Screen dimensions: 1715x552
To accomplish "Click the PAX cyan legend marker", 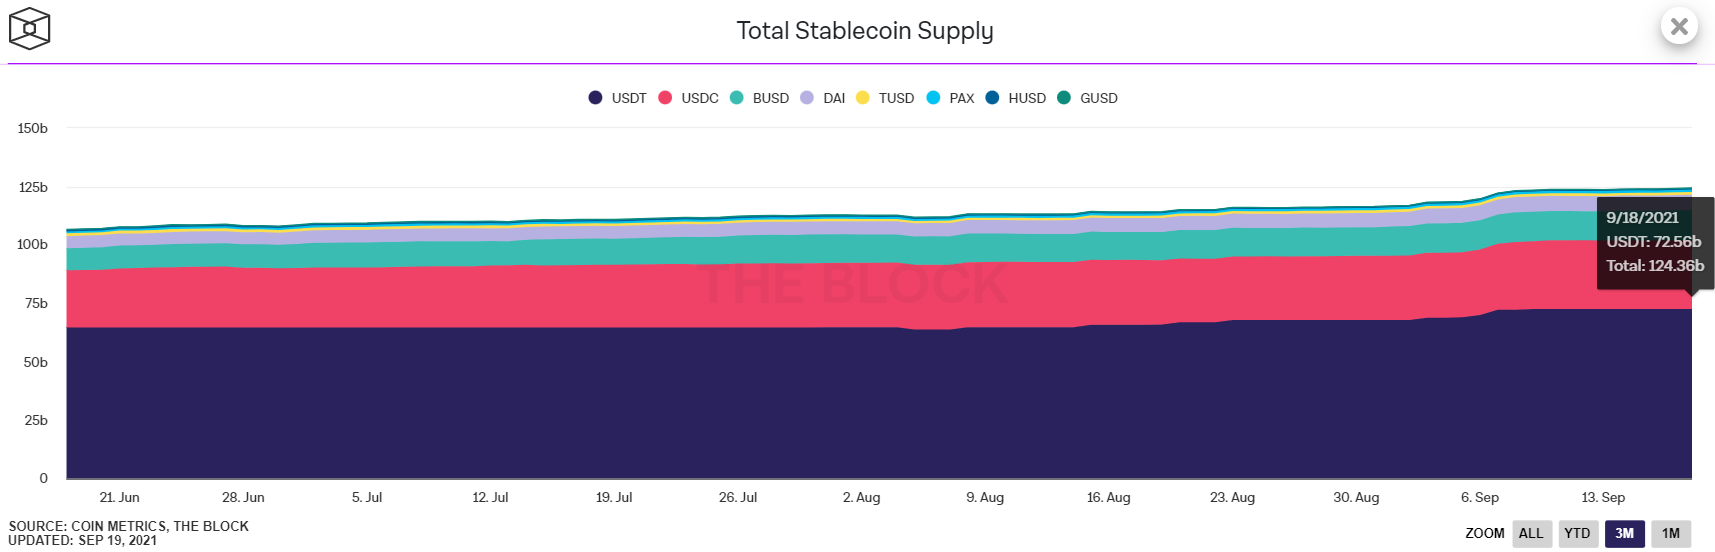I will tap(933, 98).
